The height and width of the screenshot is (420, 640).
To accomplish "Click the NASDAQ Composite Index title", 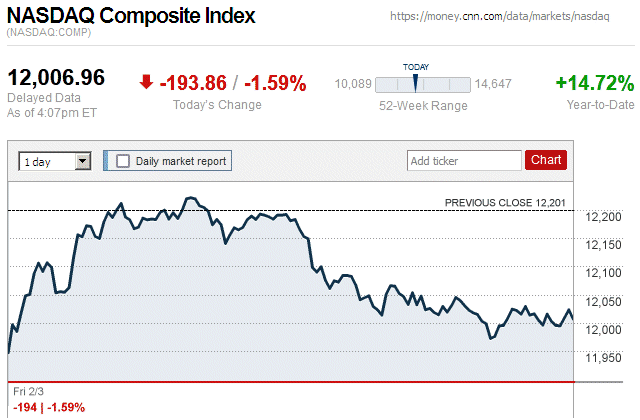I will click(x=131, y=17).
